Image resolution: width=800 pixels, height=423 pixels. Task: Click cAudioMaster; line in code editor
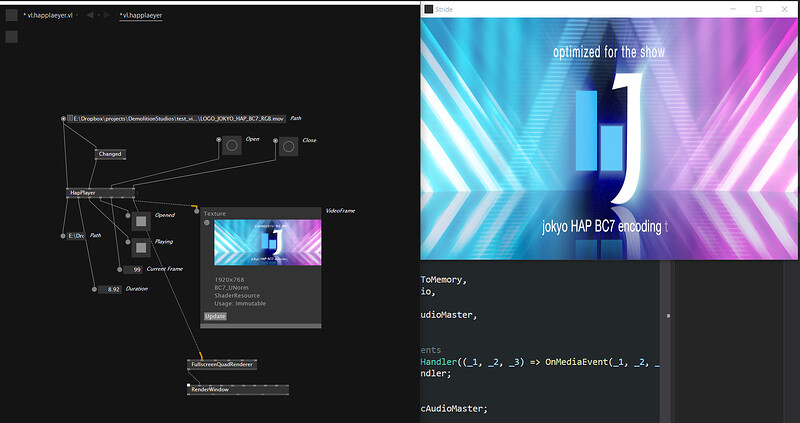[454, 409]
